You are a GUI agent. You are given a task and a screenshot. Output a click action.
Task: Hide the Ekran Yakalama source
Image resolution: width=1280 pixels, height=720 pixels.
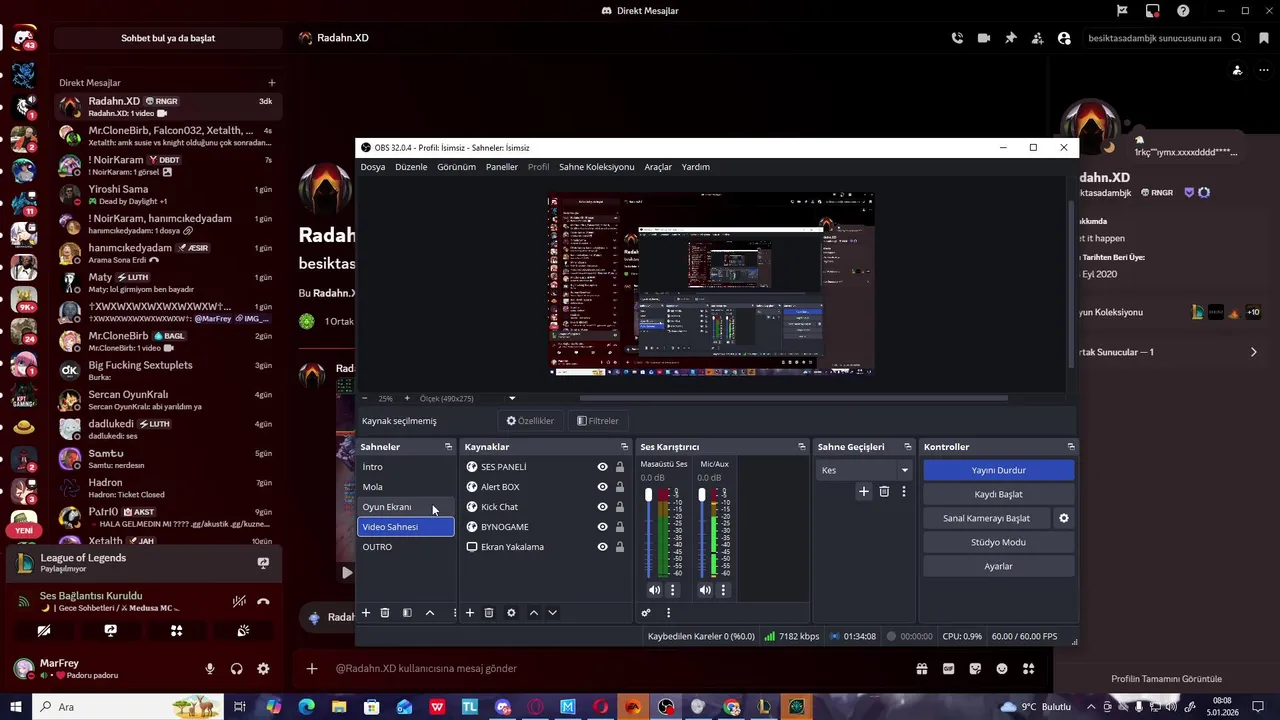[602, 547]
